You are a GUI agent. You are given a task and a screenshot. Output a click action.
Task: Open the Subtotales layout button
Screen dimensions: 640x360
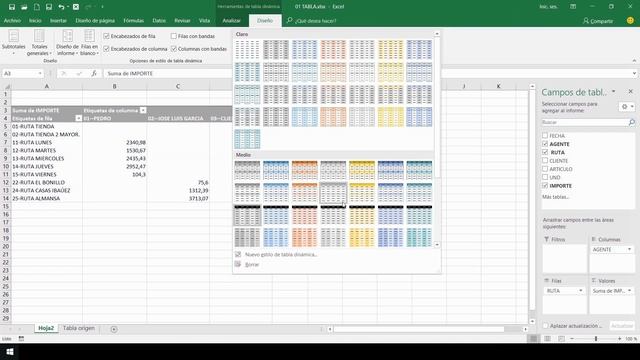tap(13, 42)
